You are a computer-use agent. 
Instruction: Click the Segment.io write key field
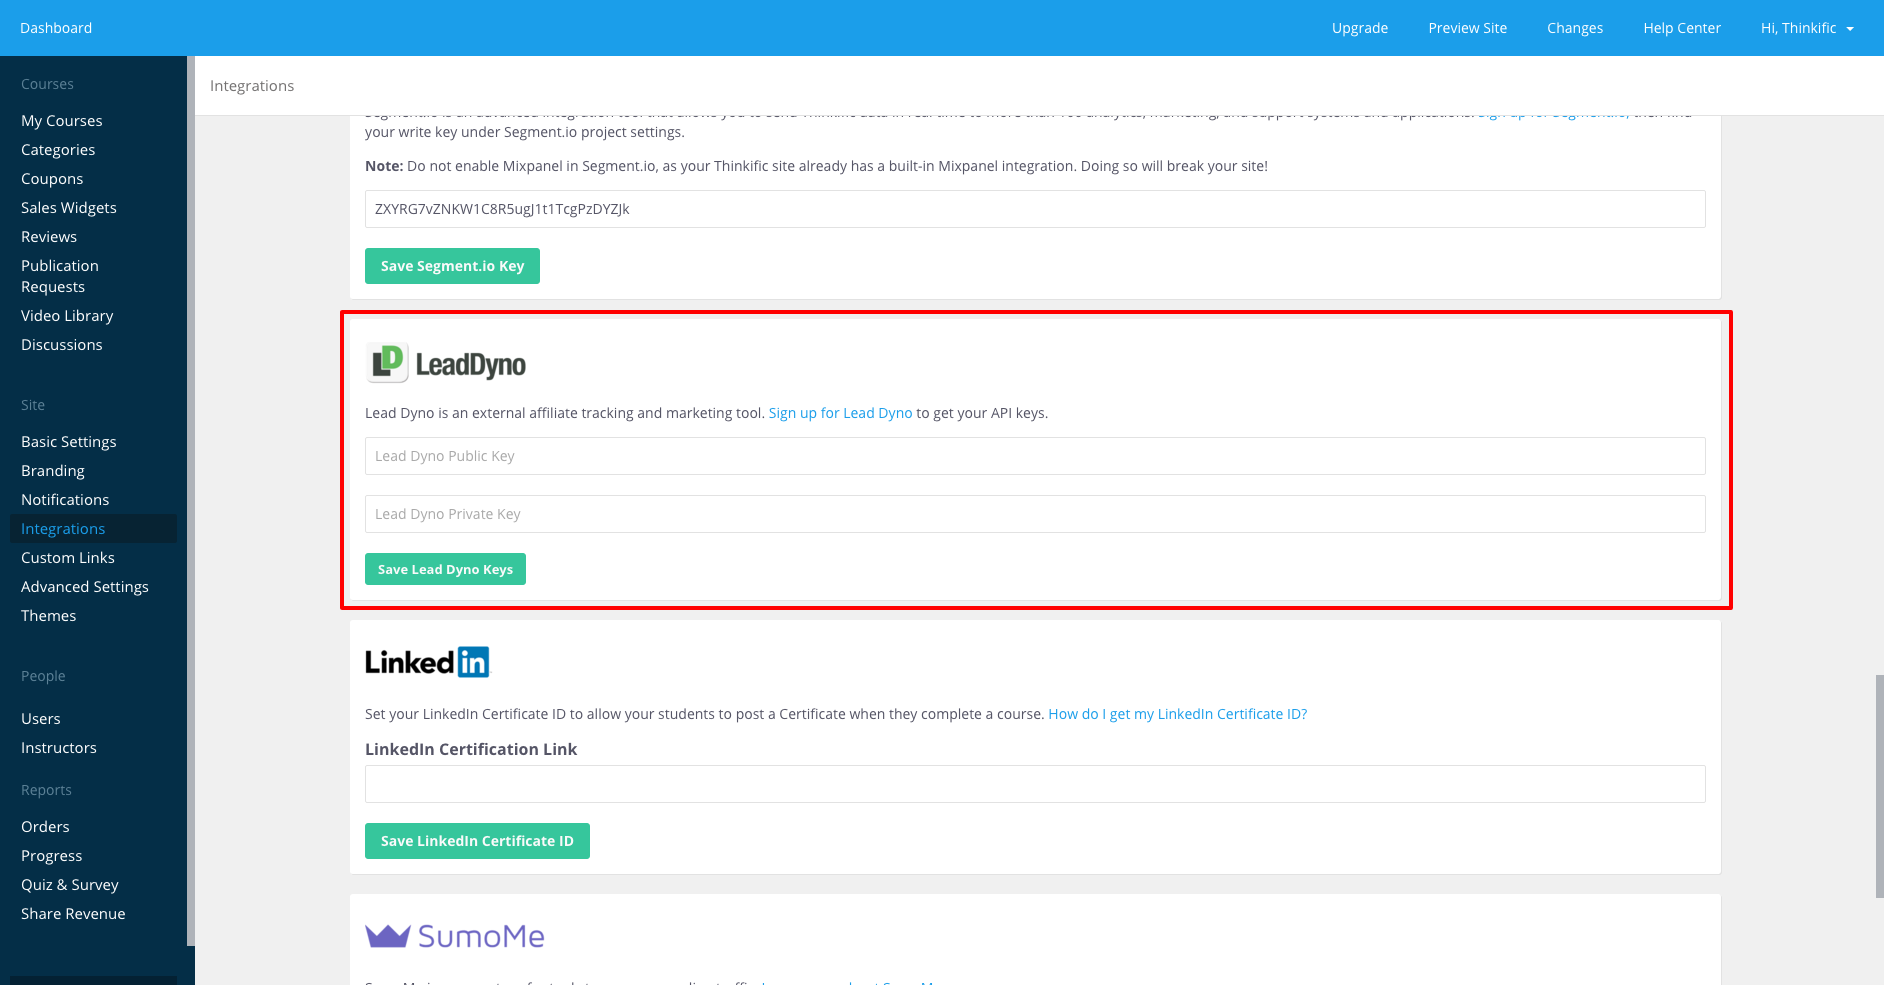[1035, 209]
